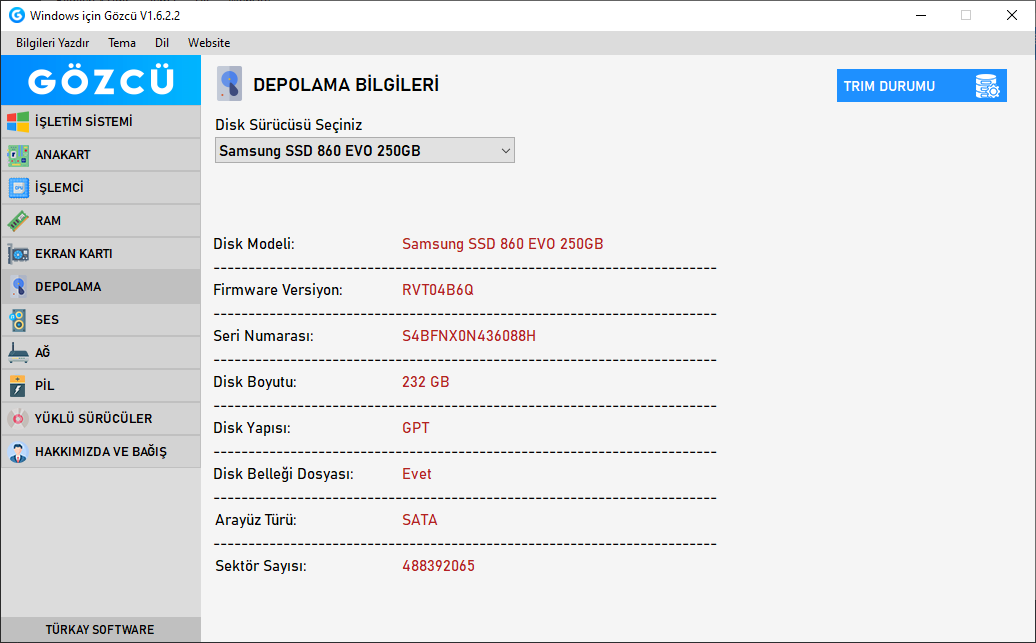The image size is (1036, 643).
Task: Click the speaker icon beside Ses
Action: pyautogui.click(x=18, y=320)
